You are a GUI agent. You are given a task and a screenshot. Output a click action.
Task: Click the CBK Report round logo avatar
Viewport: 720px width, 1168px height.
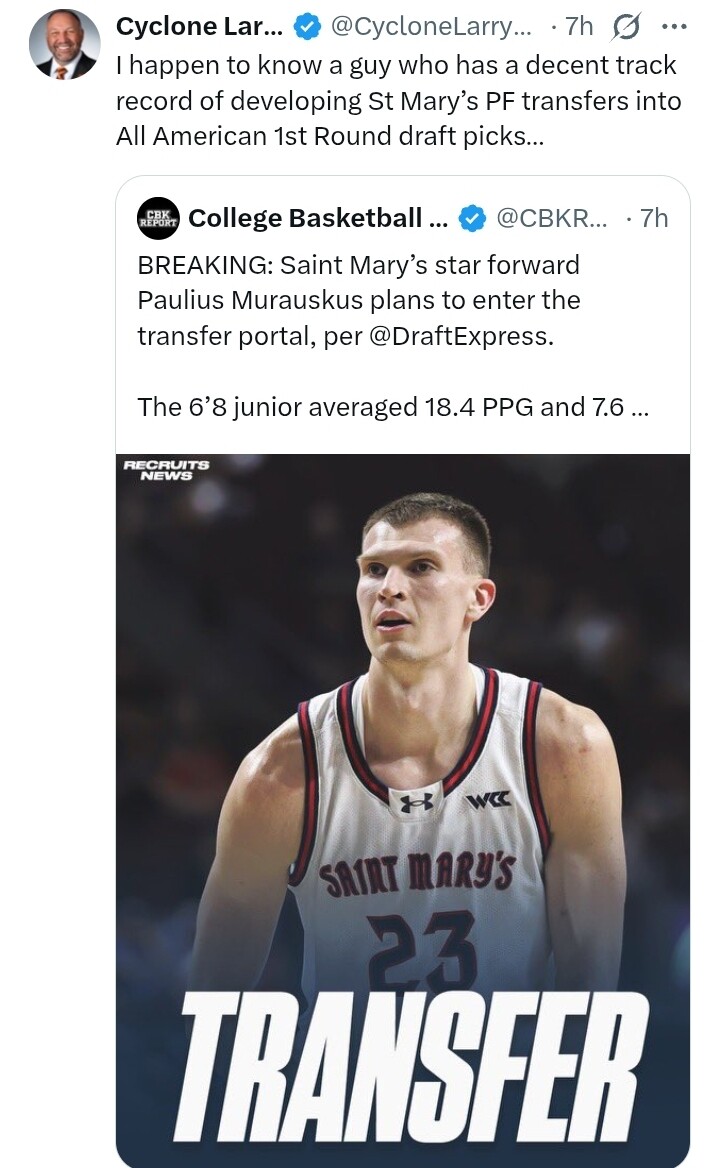(x=158, y=218)
